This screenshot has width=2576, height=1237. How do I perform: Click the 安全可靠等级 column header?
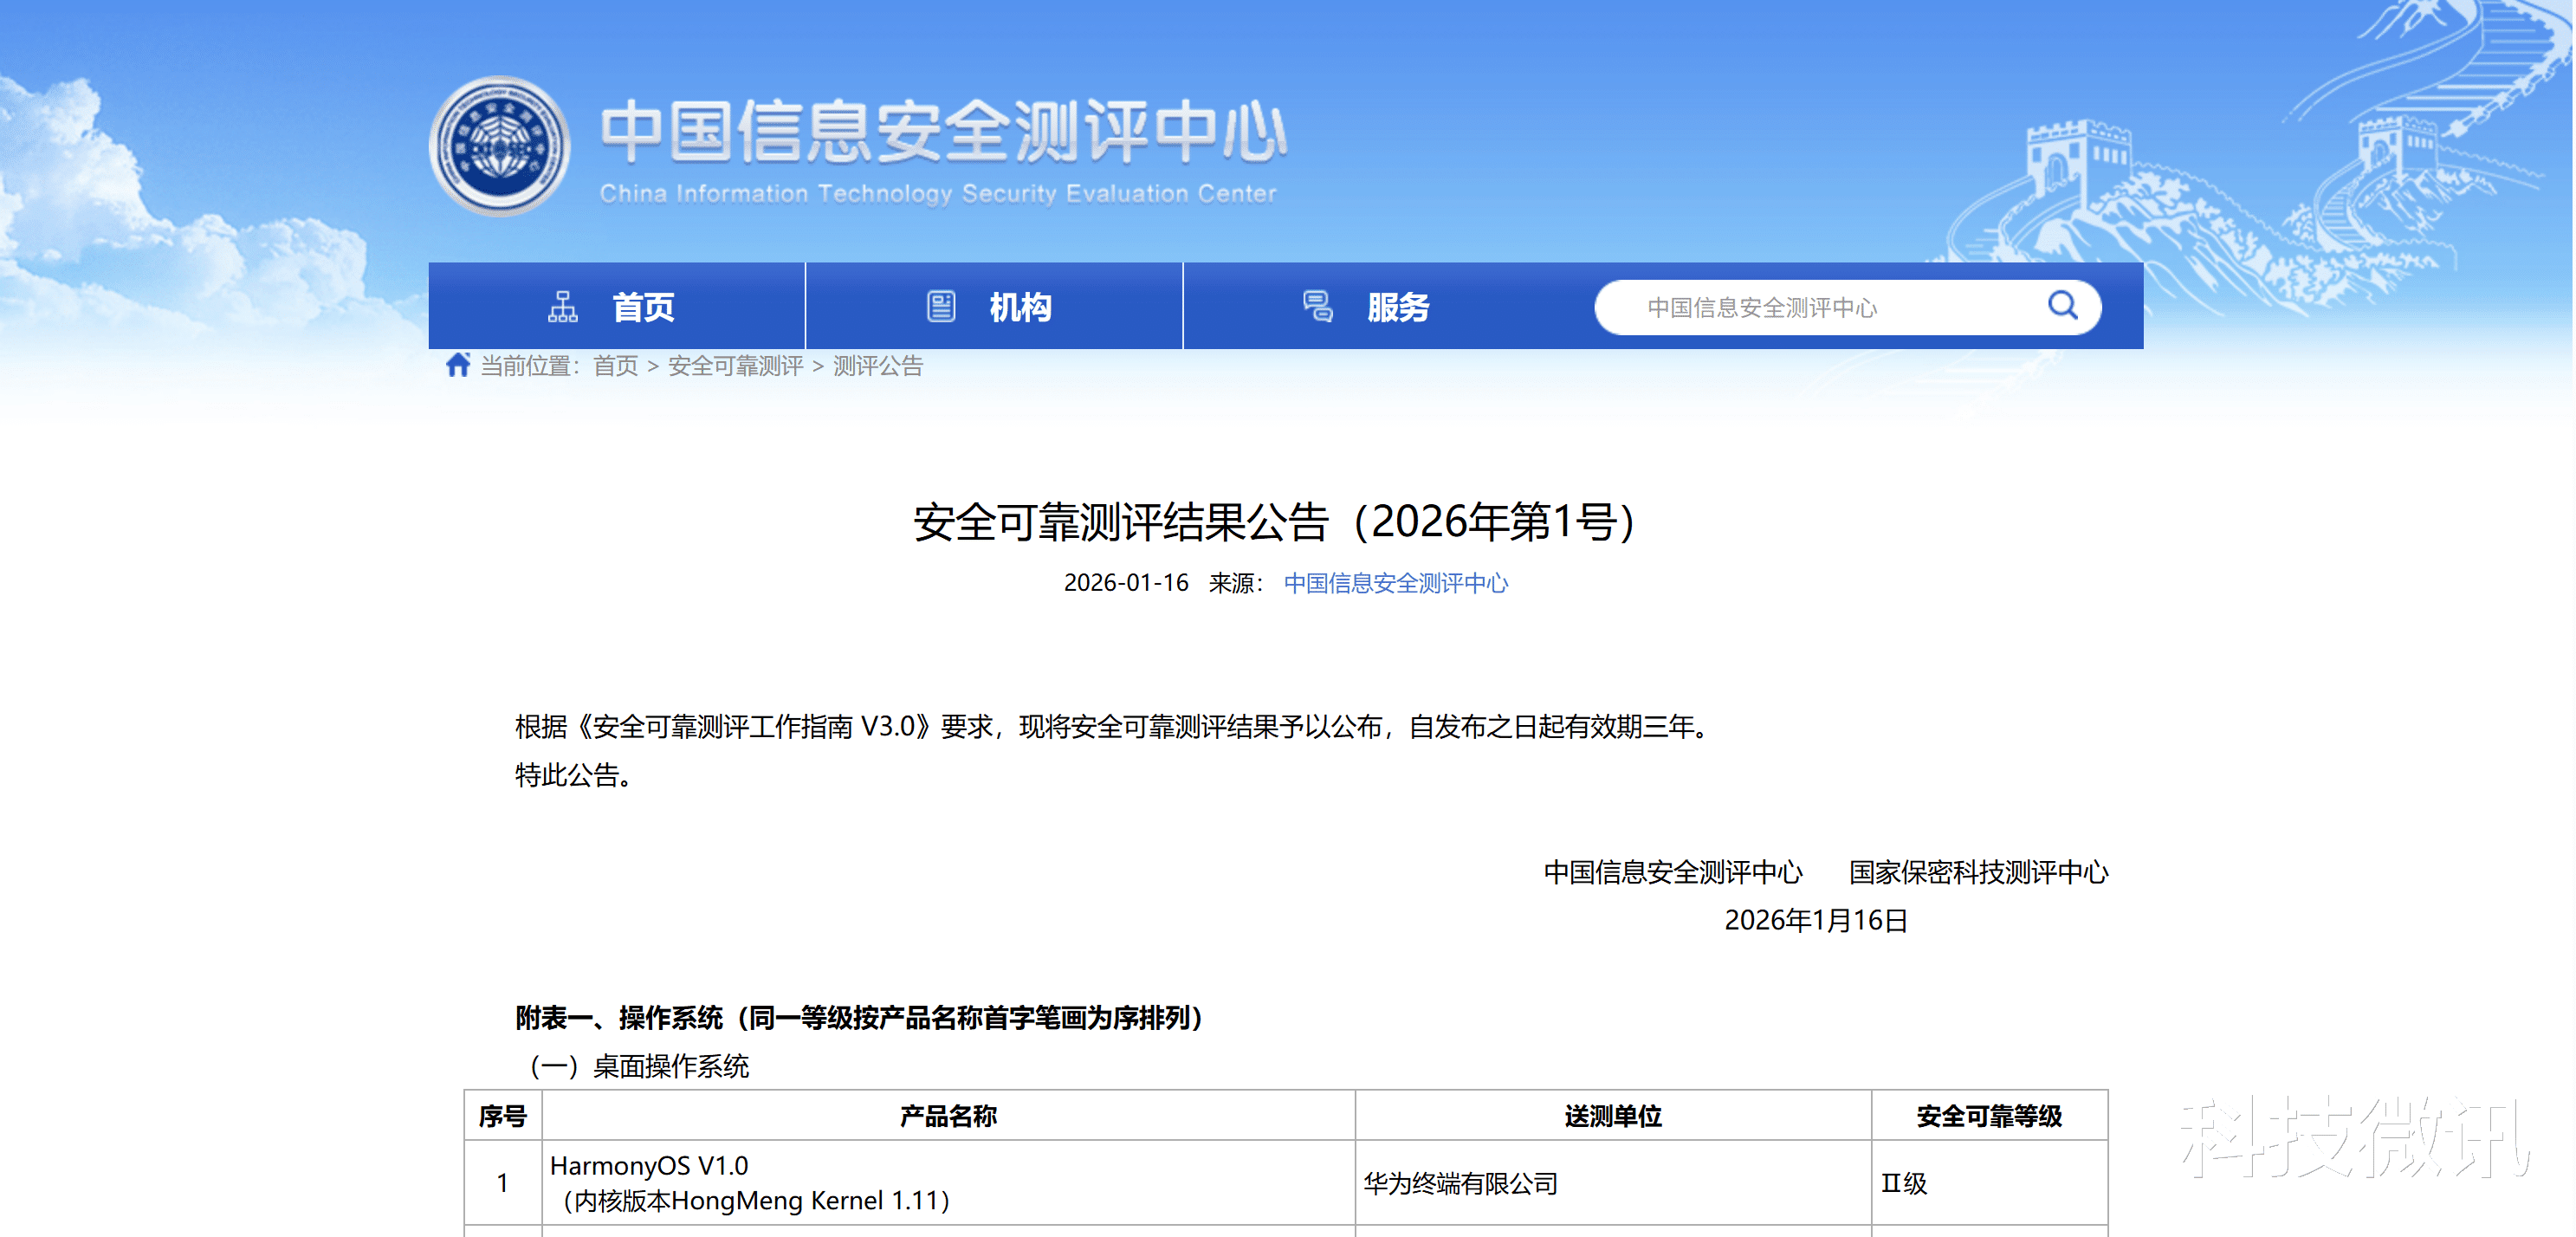point(1989,1116)
